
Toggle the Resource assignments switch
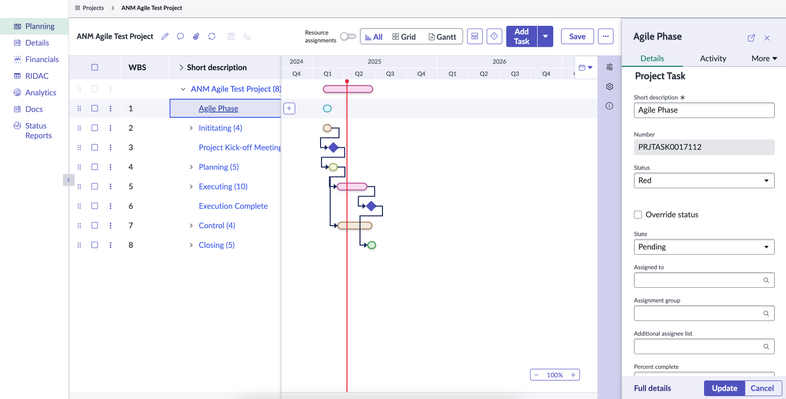(x=348, y=37)
